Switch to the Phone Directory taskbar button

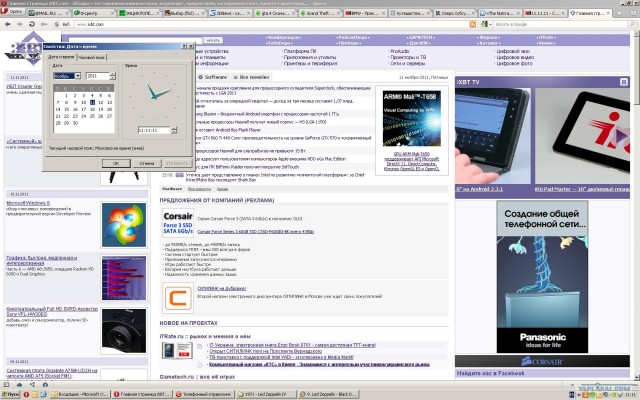[x=204, y=394]
